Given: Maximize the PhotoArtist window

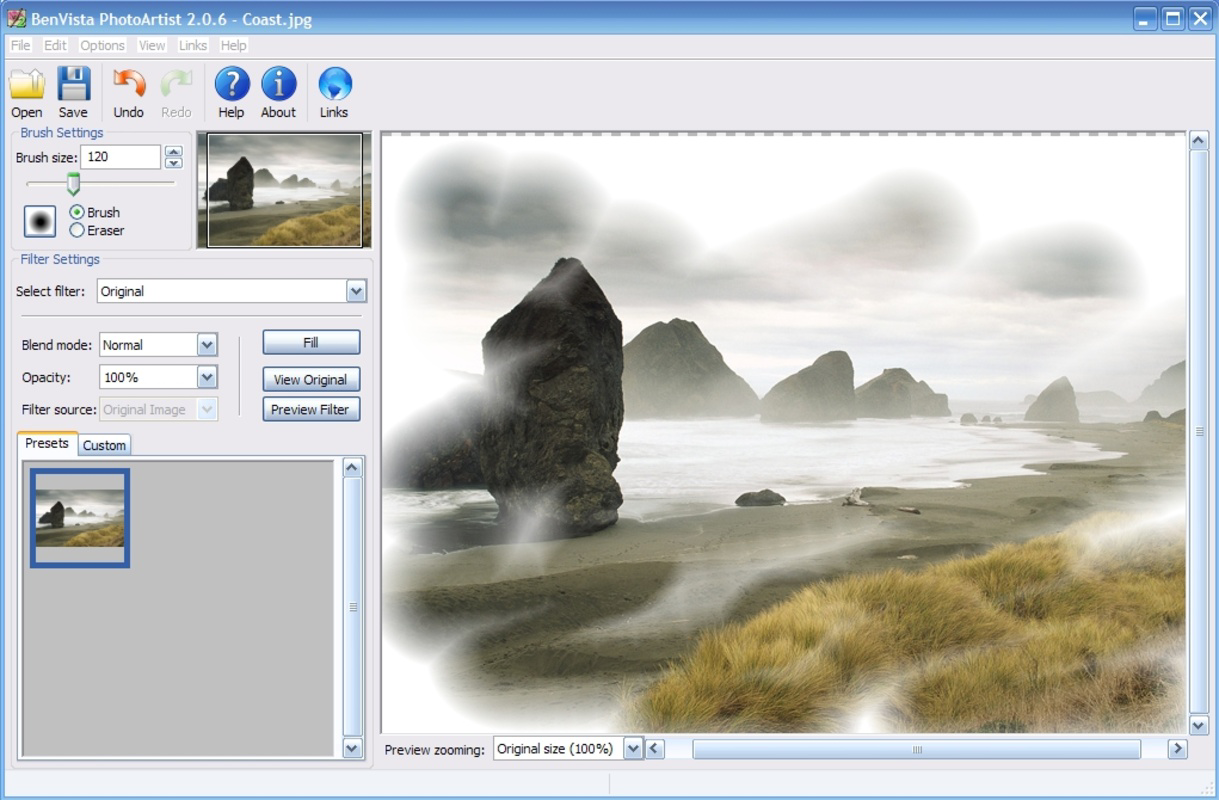Looking at the screenshot, I should [1172, 18].
